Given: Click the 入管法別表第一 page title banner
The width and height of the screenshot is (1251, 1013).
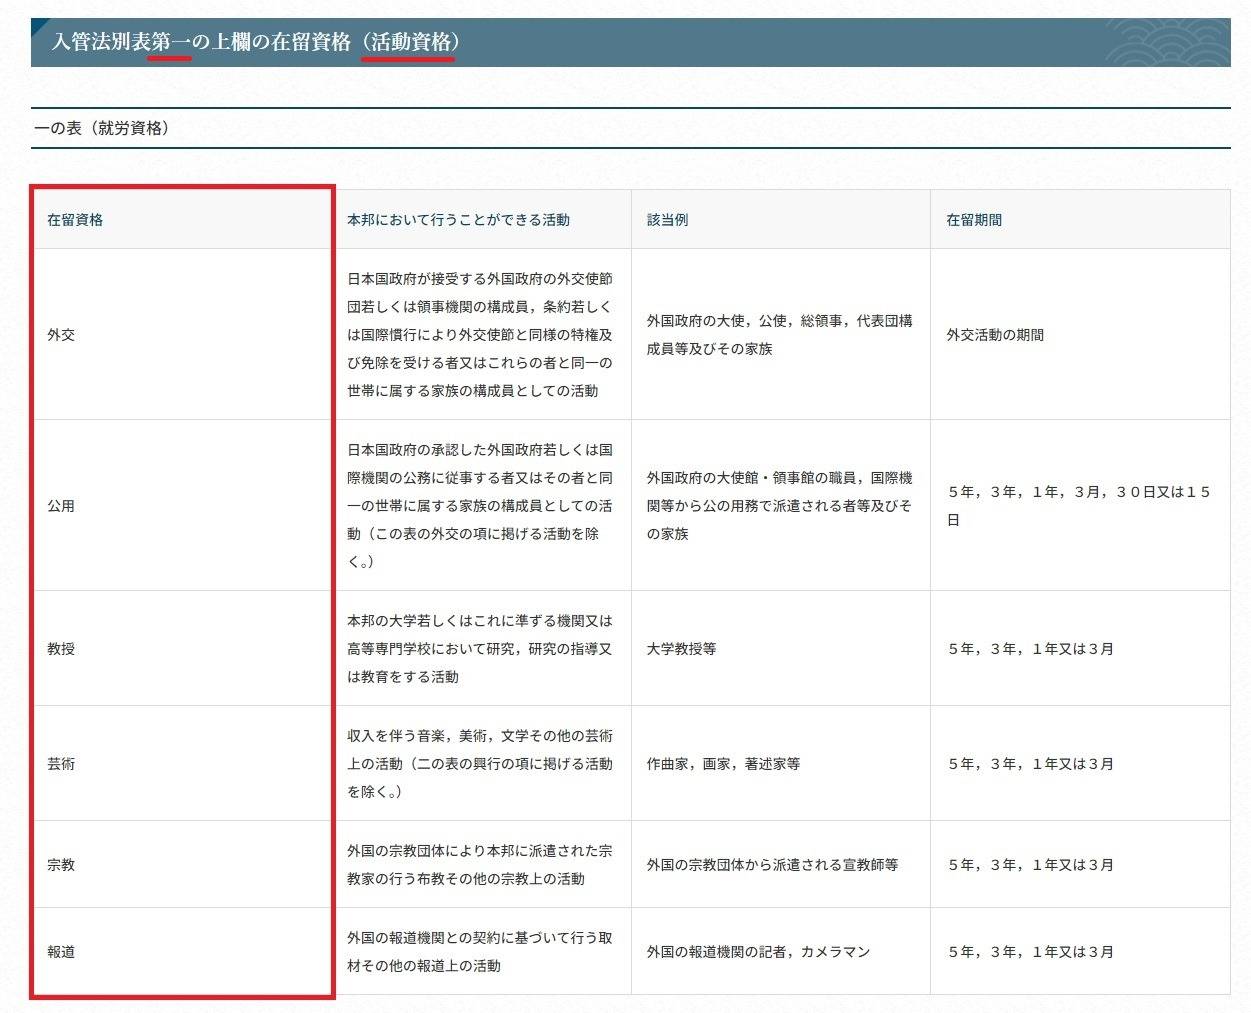Looking at the screenshot, I should pos(256,42).
